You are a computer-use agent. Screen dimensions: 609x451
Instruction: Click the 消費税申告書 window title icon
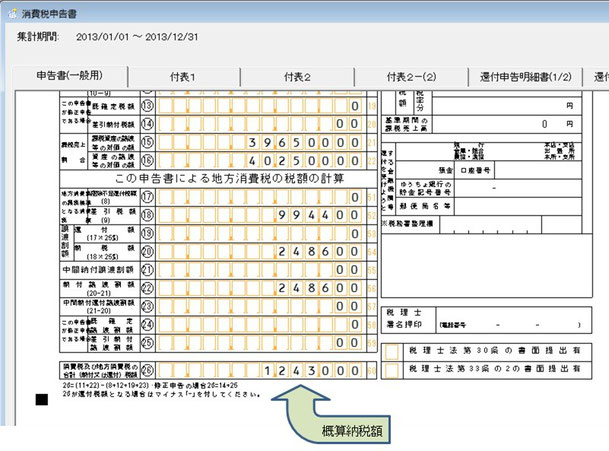pyautogui.click(x=11, y=8)
